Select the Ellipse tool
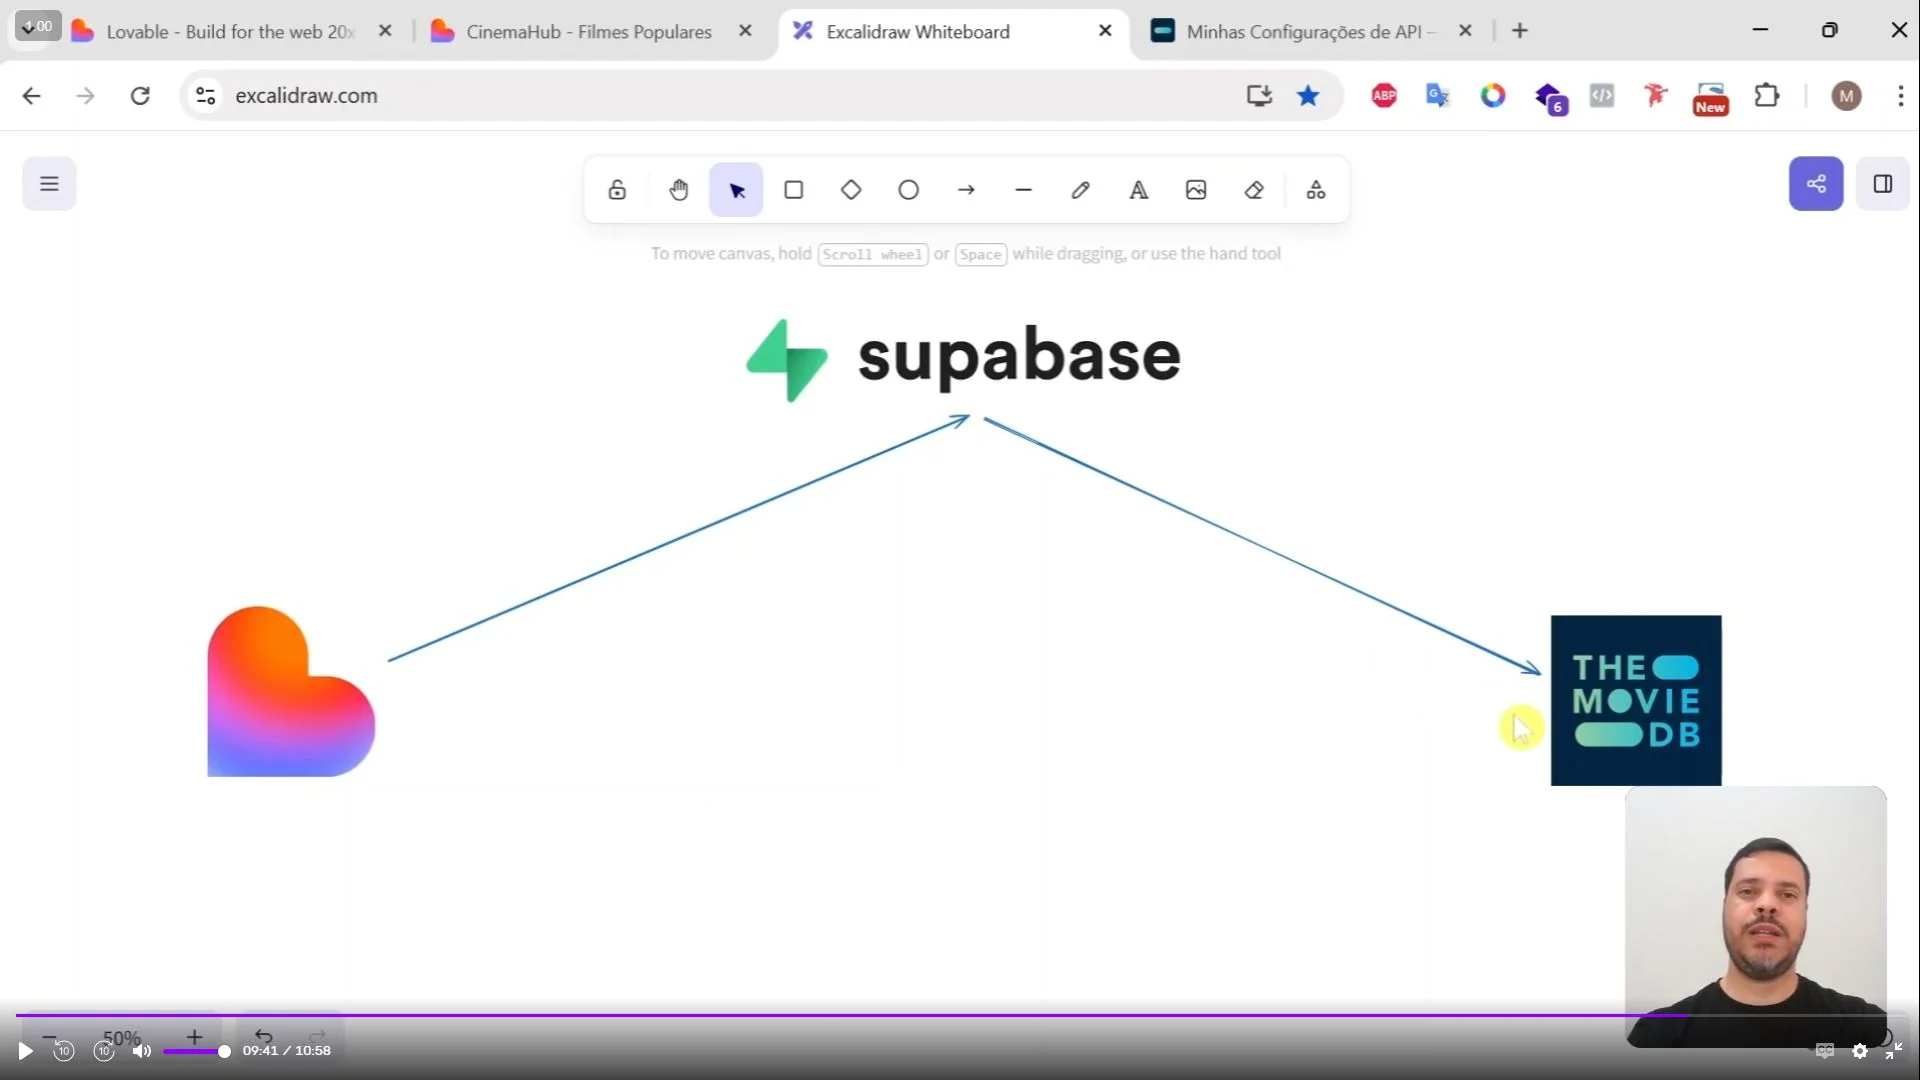The height and width of the screenshot is (1080, 1920). pos(908,190)
